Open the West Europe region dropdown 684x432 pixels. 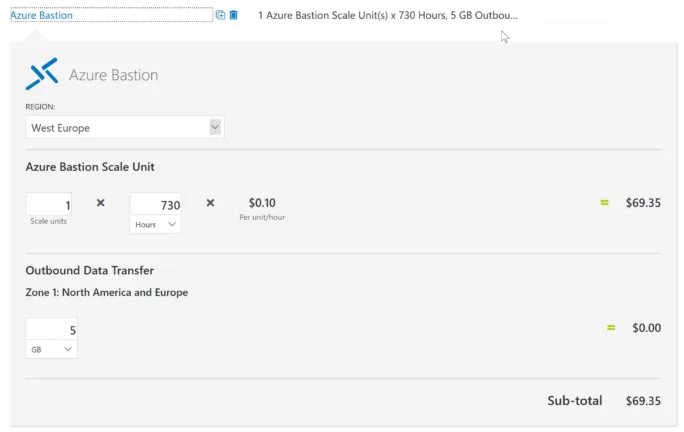pos(125,127)
